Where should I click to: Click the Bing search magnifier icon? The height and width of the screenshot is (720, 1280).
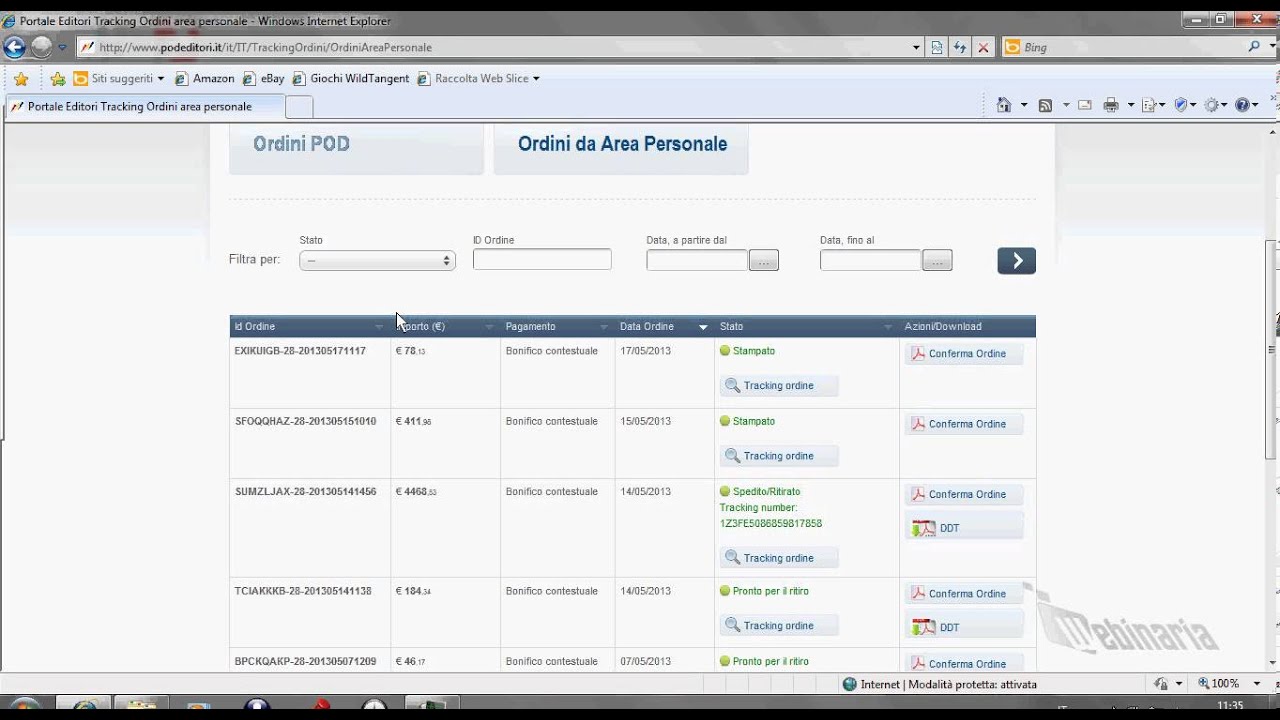(1255, 47)
